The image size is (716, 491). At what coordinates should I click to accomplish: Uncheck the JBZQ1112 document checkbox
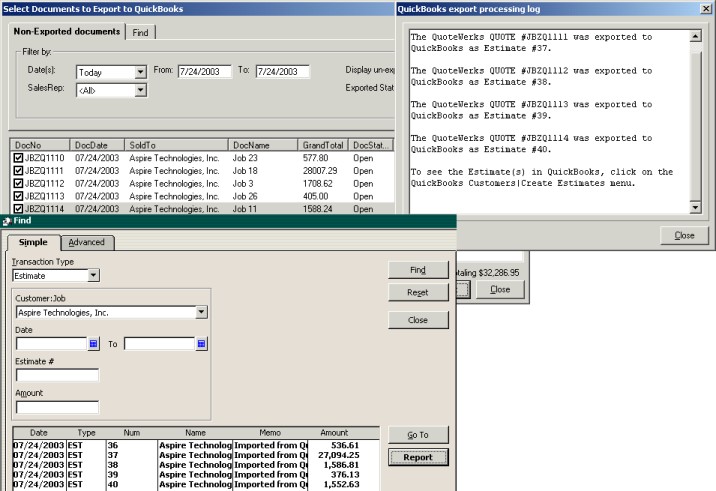click(x=18, y=184)
